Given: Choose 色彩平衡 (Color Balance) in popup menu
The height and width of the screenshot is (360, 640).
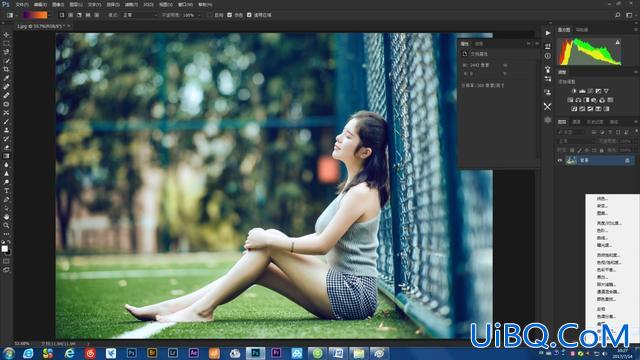Looking at the screenshot, I should [606, 270].
